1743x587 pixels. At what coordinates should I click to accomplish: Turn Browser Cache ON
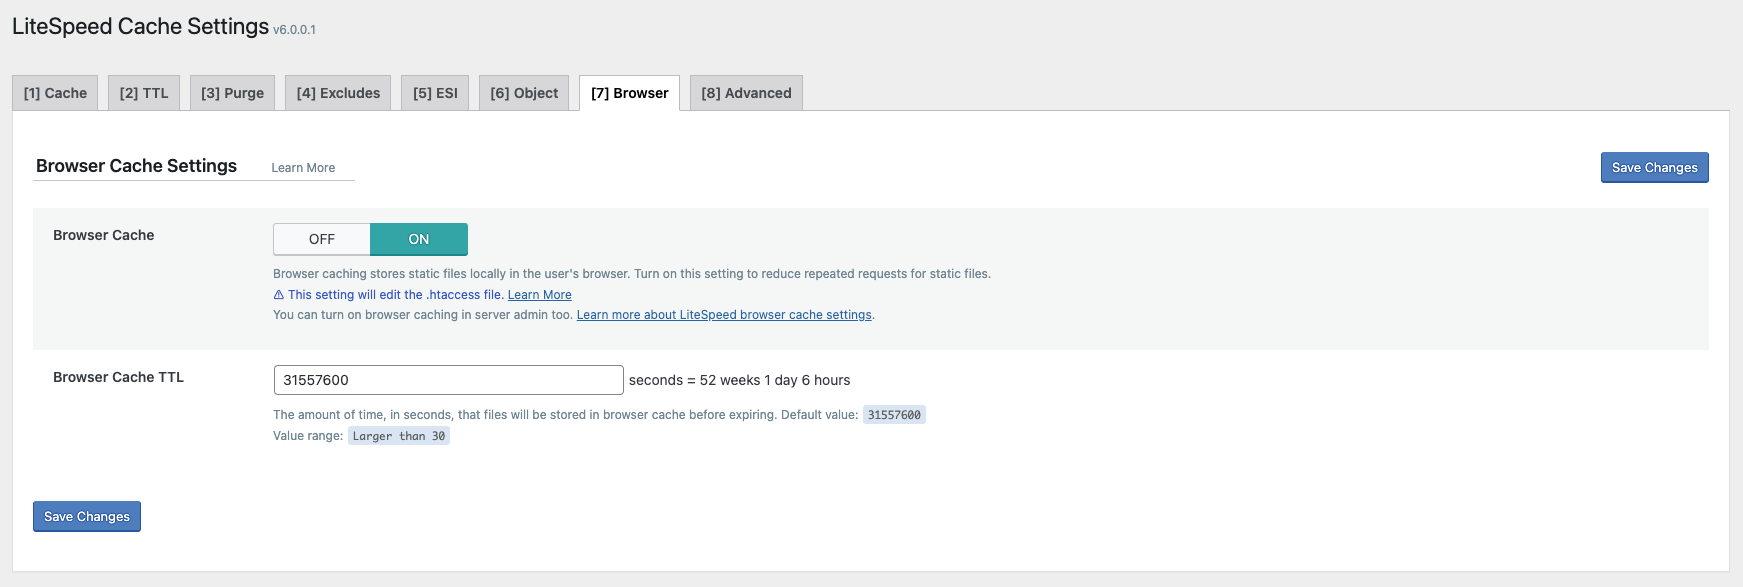pos(419,239)
